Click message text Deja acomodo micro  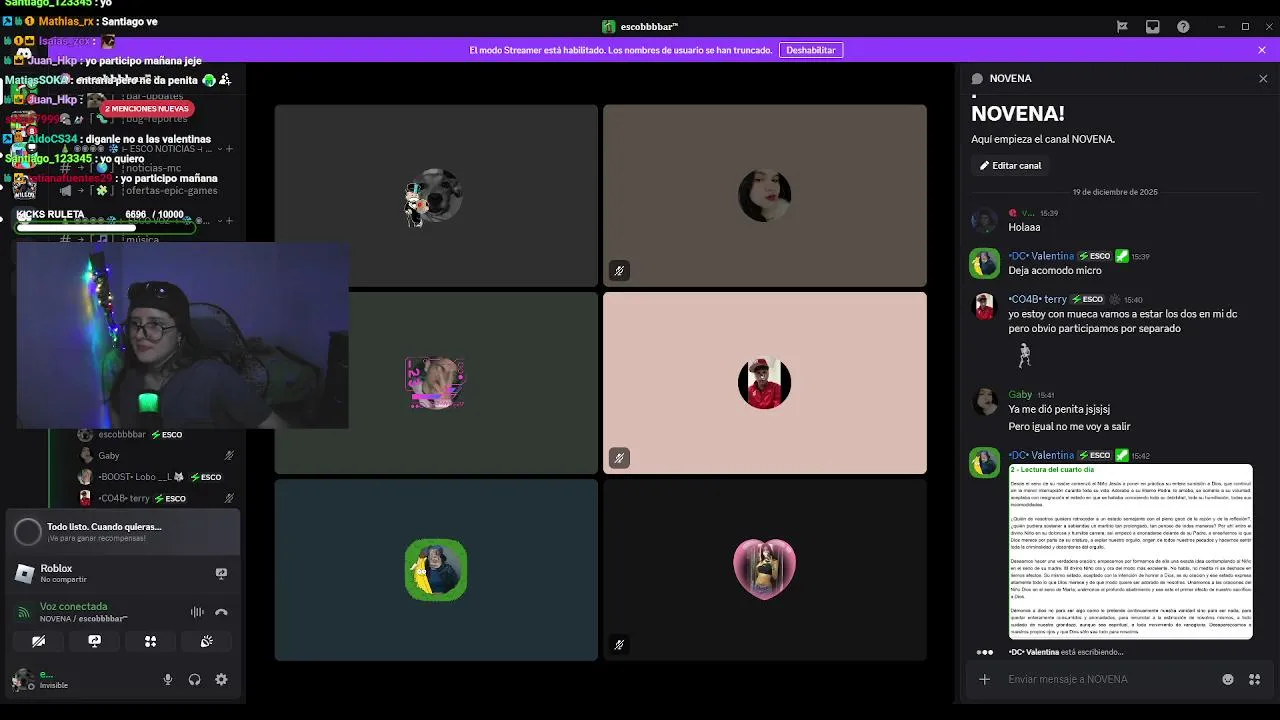tap(1055, 271)
